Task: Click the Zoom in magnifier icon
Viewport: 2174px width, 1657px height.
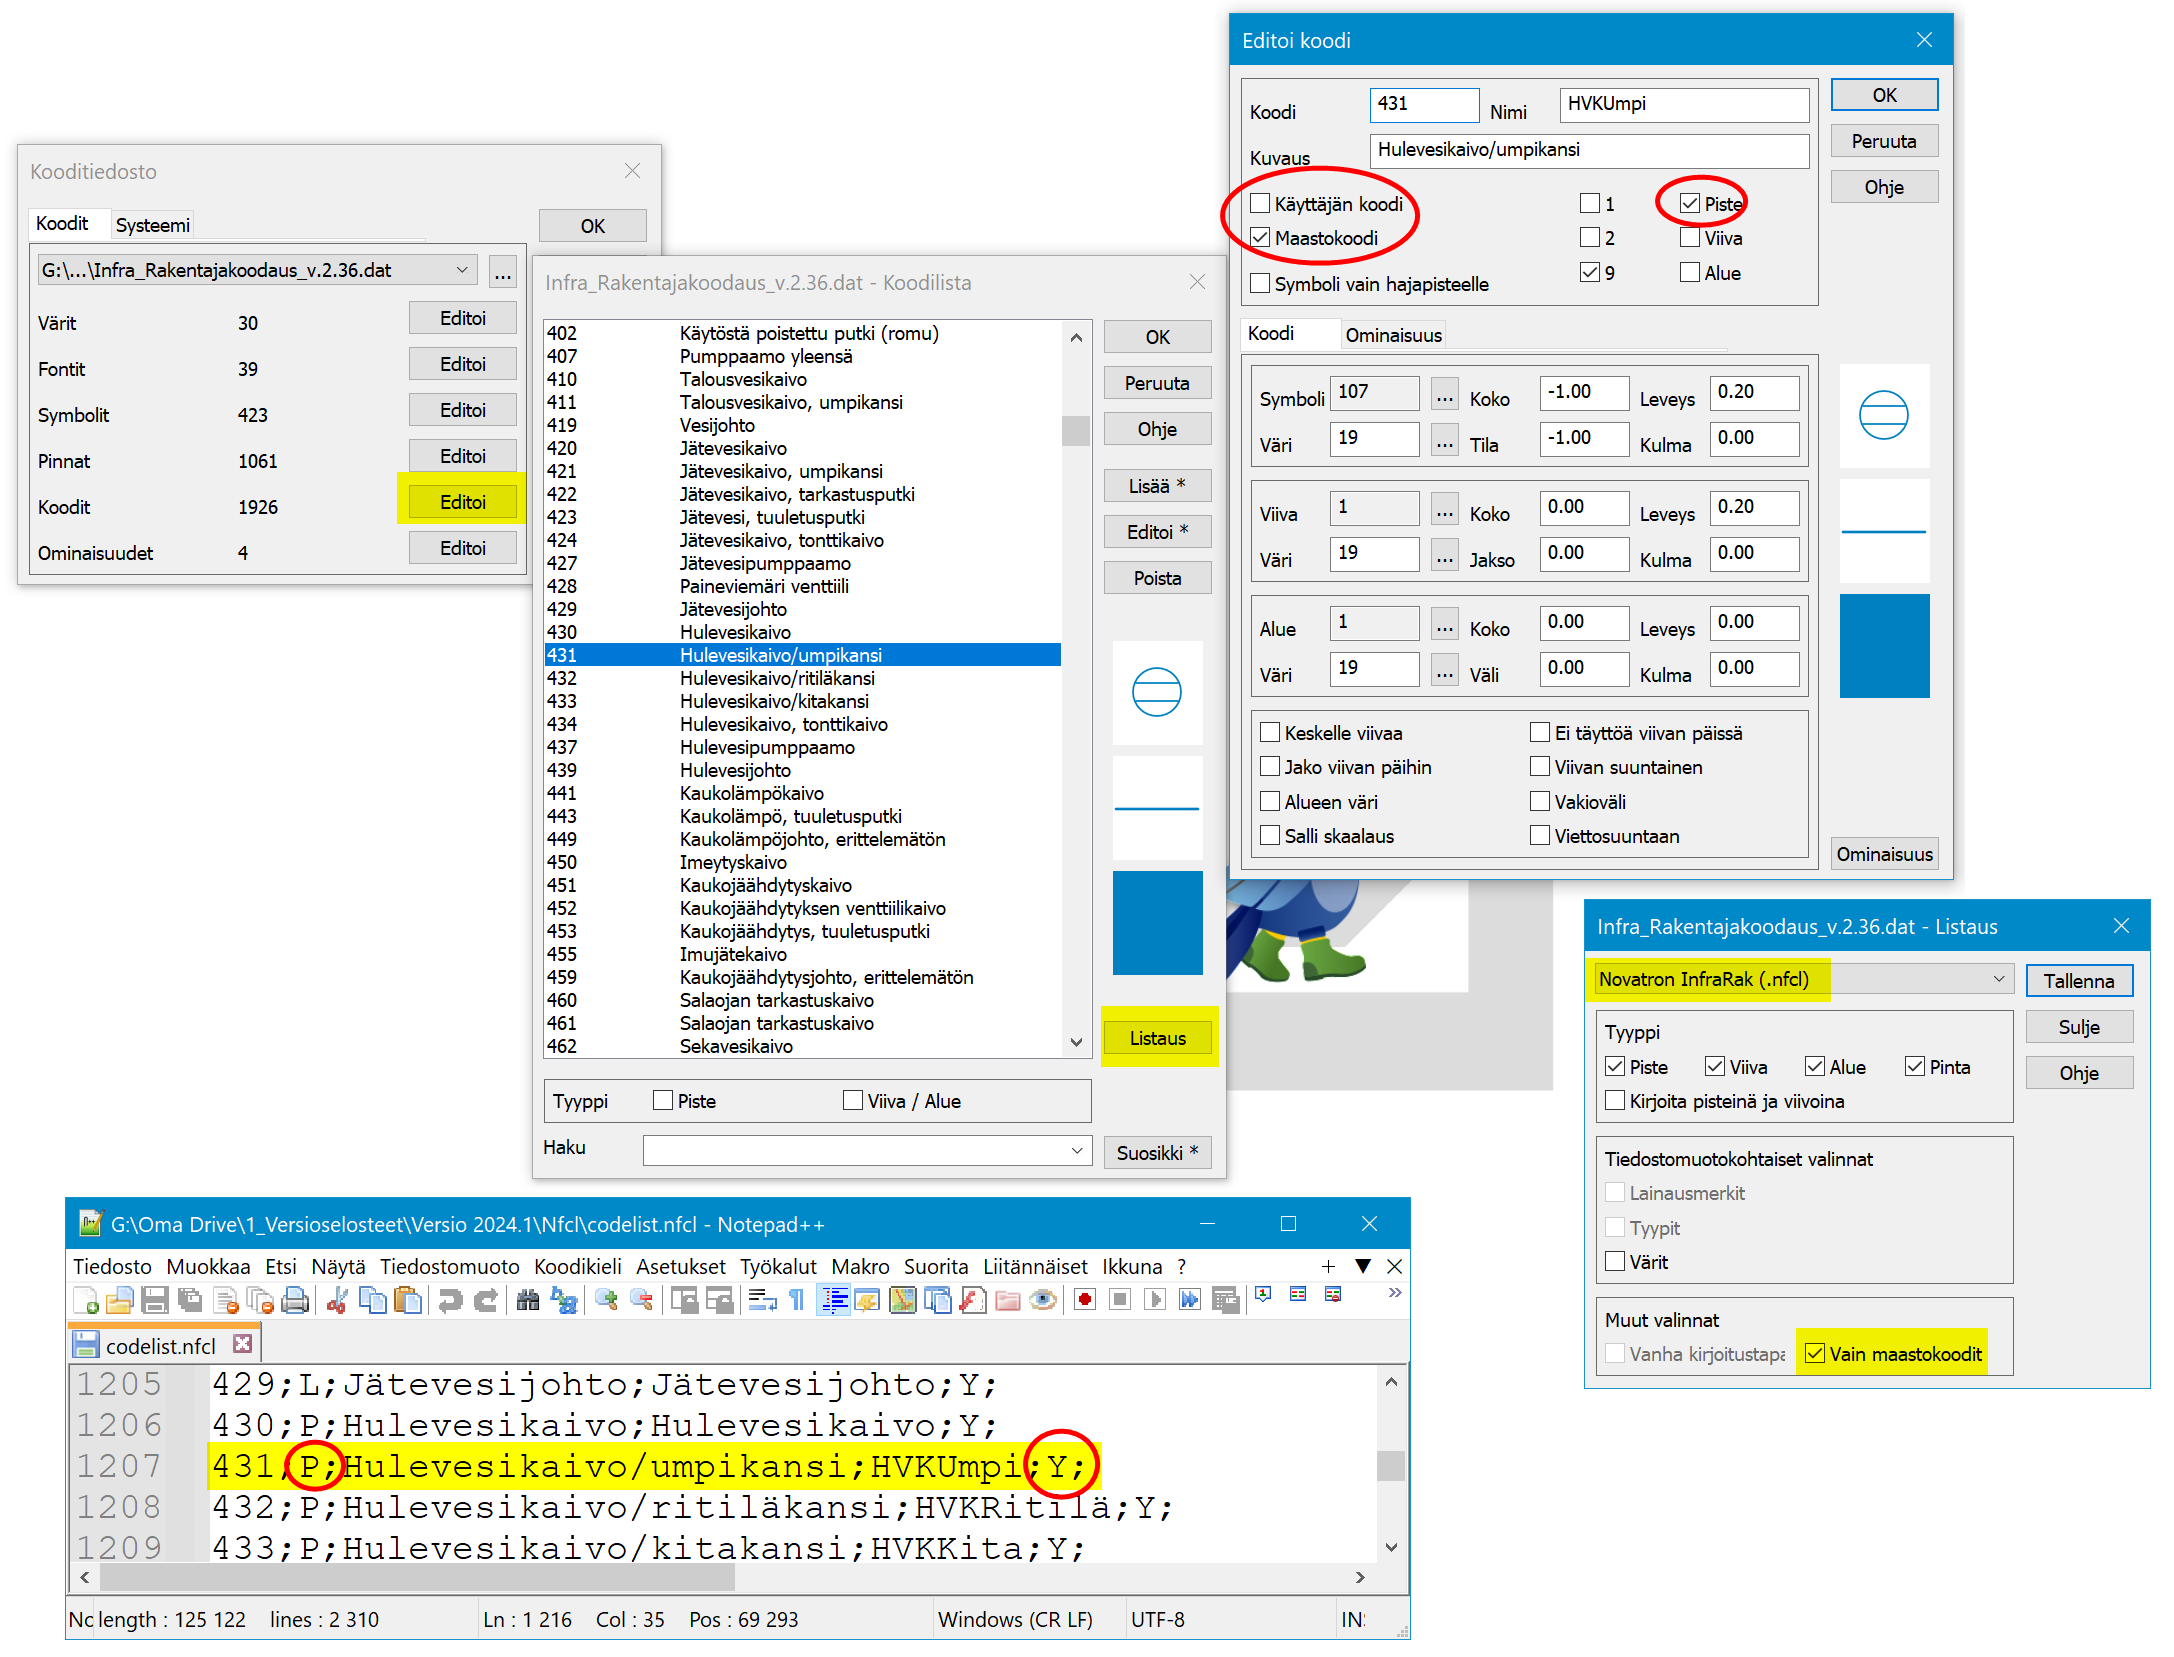Action: 606,1300
